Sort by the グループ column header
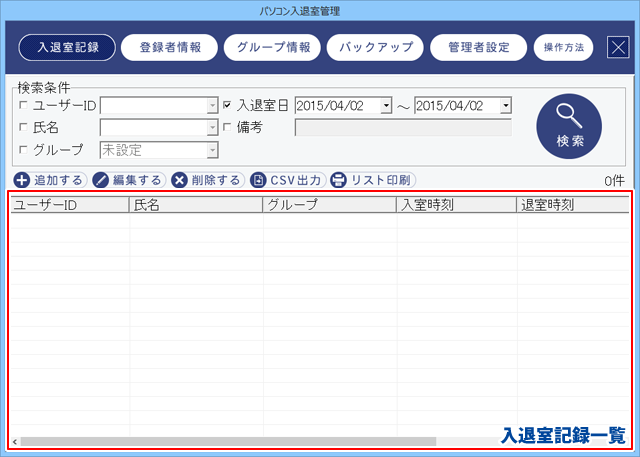Screen dimensions: 640x457 330,205
